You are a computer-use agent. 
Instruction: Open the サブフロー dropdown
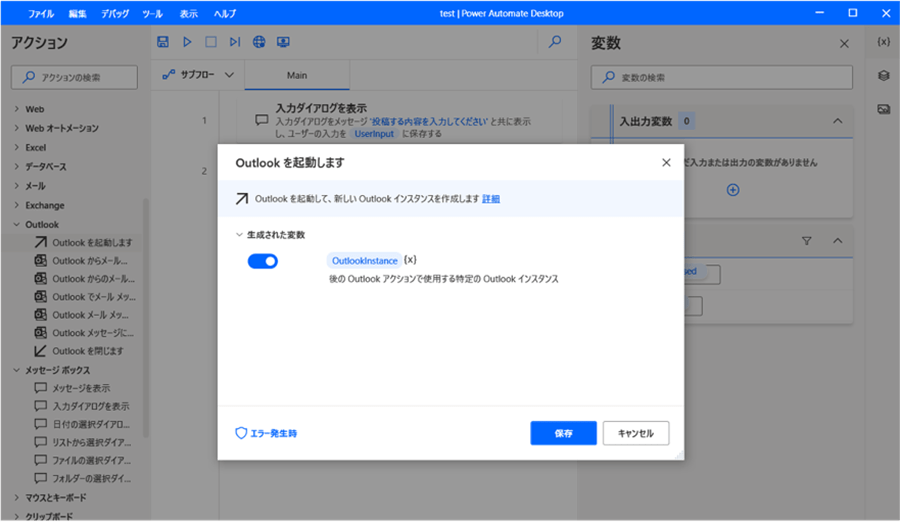point(198,75)
